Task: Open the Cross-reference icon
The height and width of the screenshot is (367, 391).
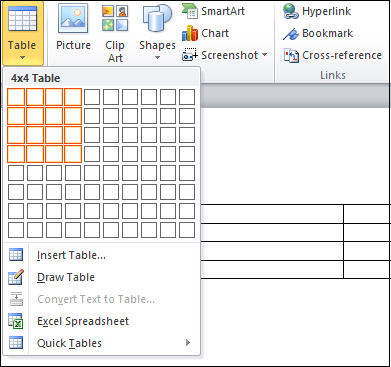Action: [291, 56]
